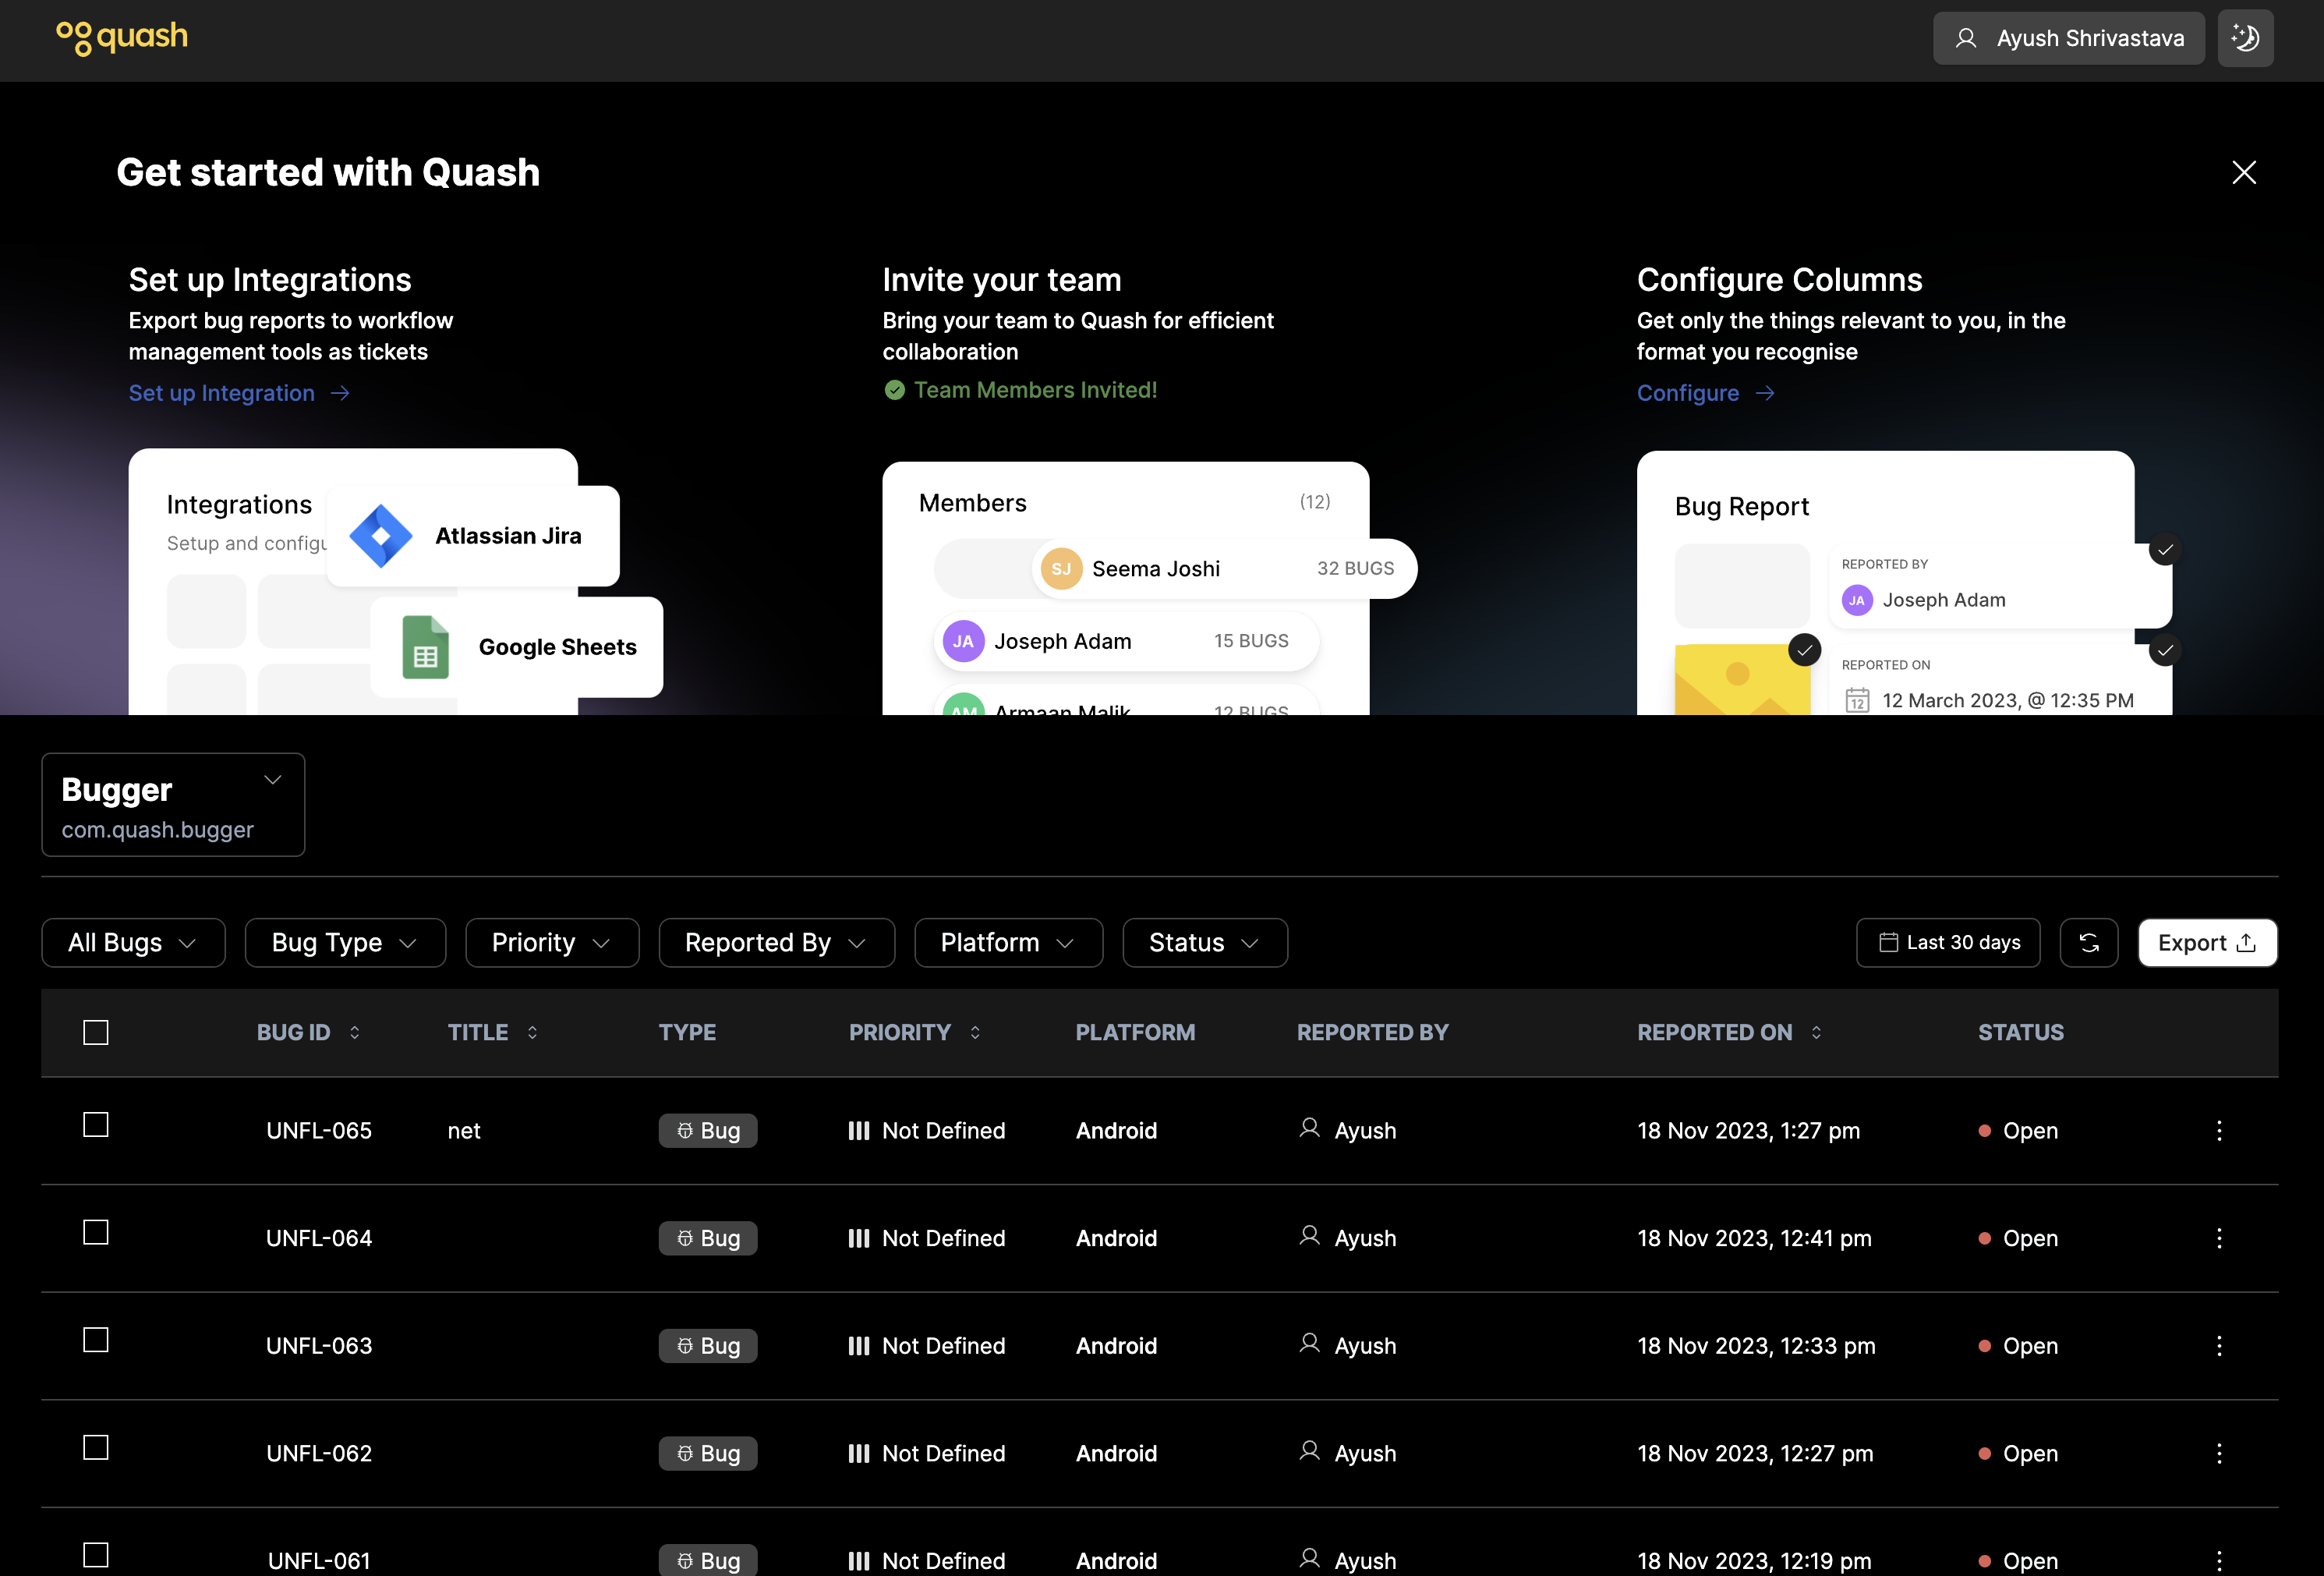Open the All Bugs filter menu

[132, 942]
